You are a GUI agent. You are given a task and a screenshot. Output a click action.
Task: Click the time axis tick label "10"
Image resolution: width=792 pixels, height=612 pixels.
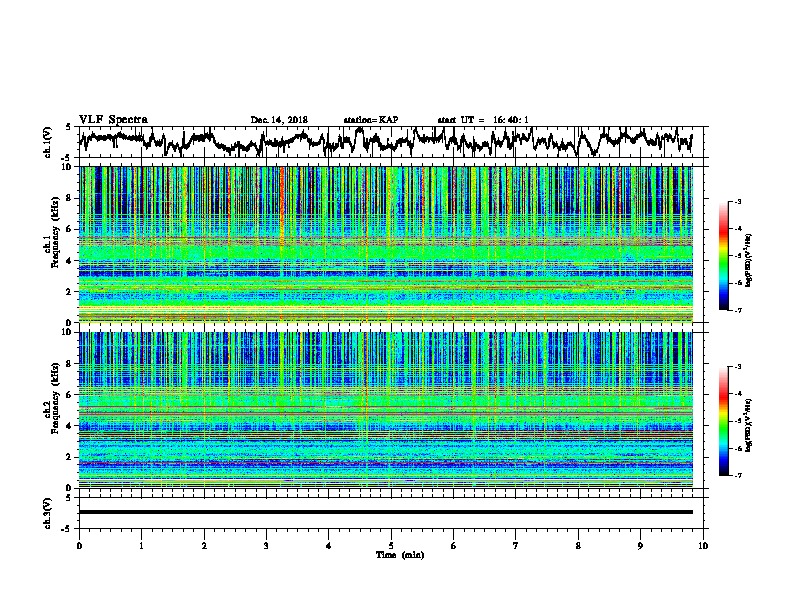point(703,546)
